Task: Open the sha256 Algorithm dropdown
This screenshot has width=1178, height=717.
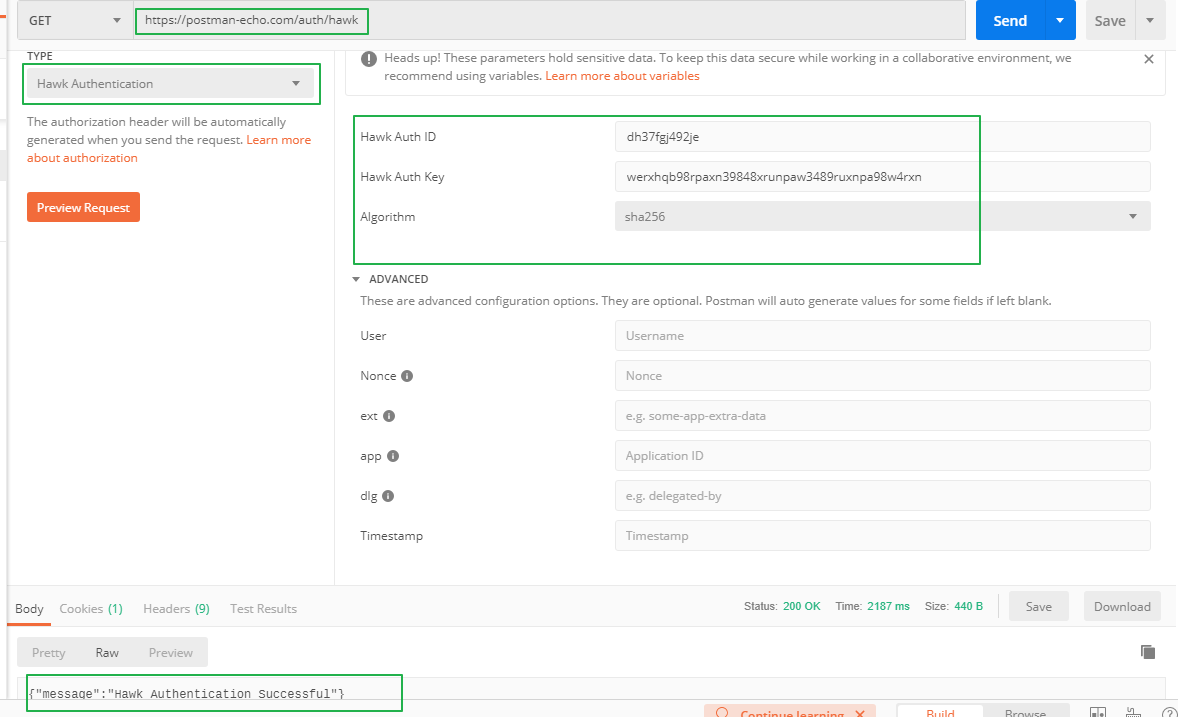Action: (882, 216)
